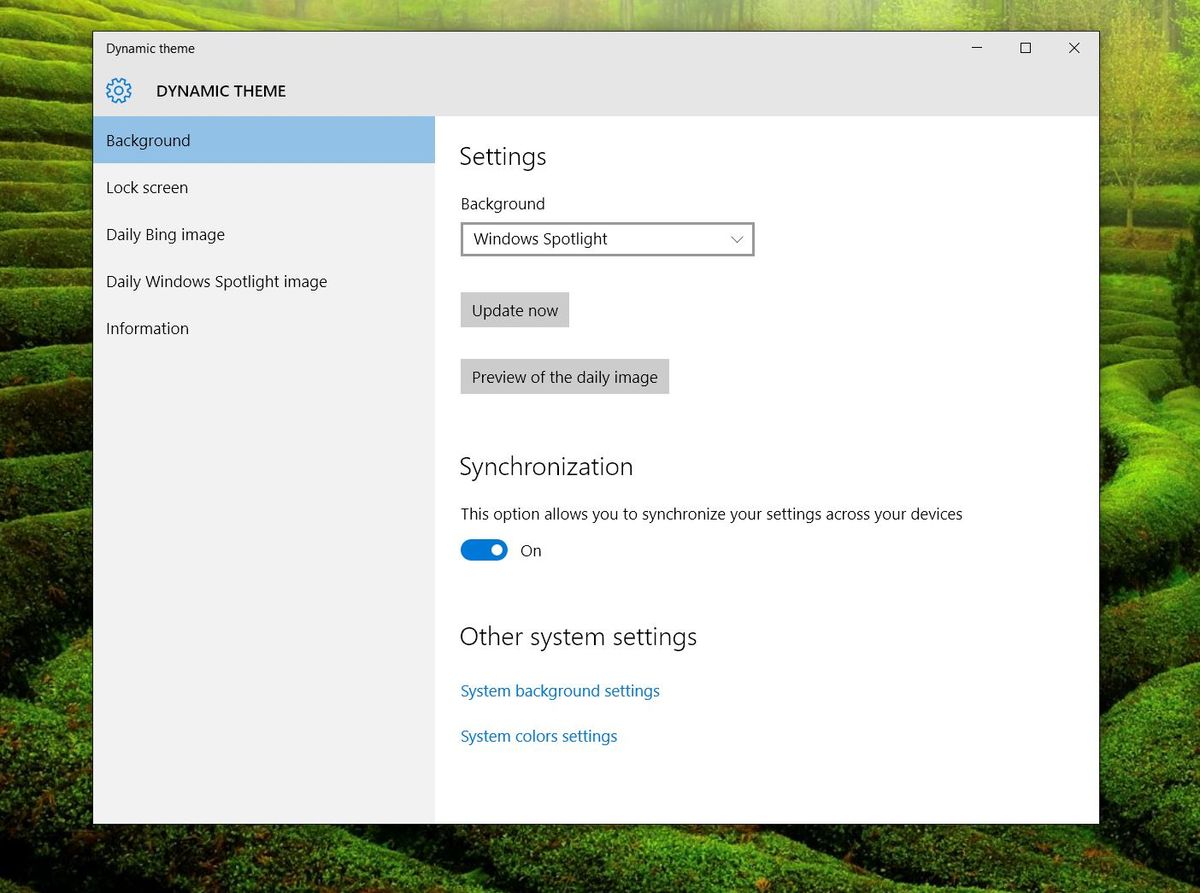This screenshot has height=893, width=1200.
Task: Minimize the Dynamic theme window
Action: (975, 47)
